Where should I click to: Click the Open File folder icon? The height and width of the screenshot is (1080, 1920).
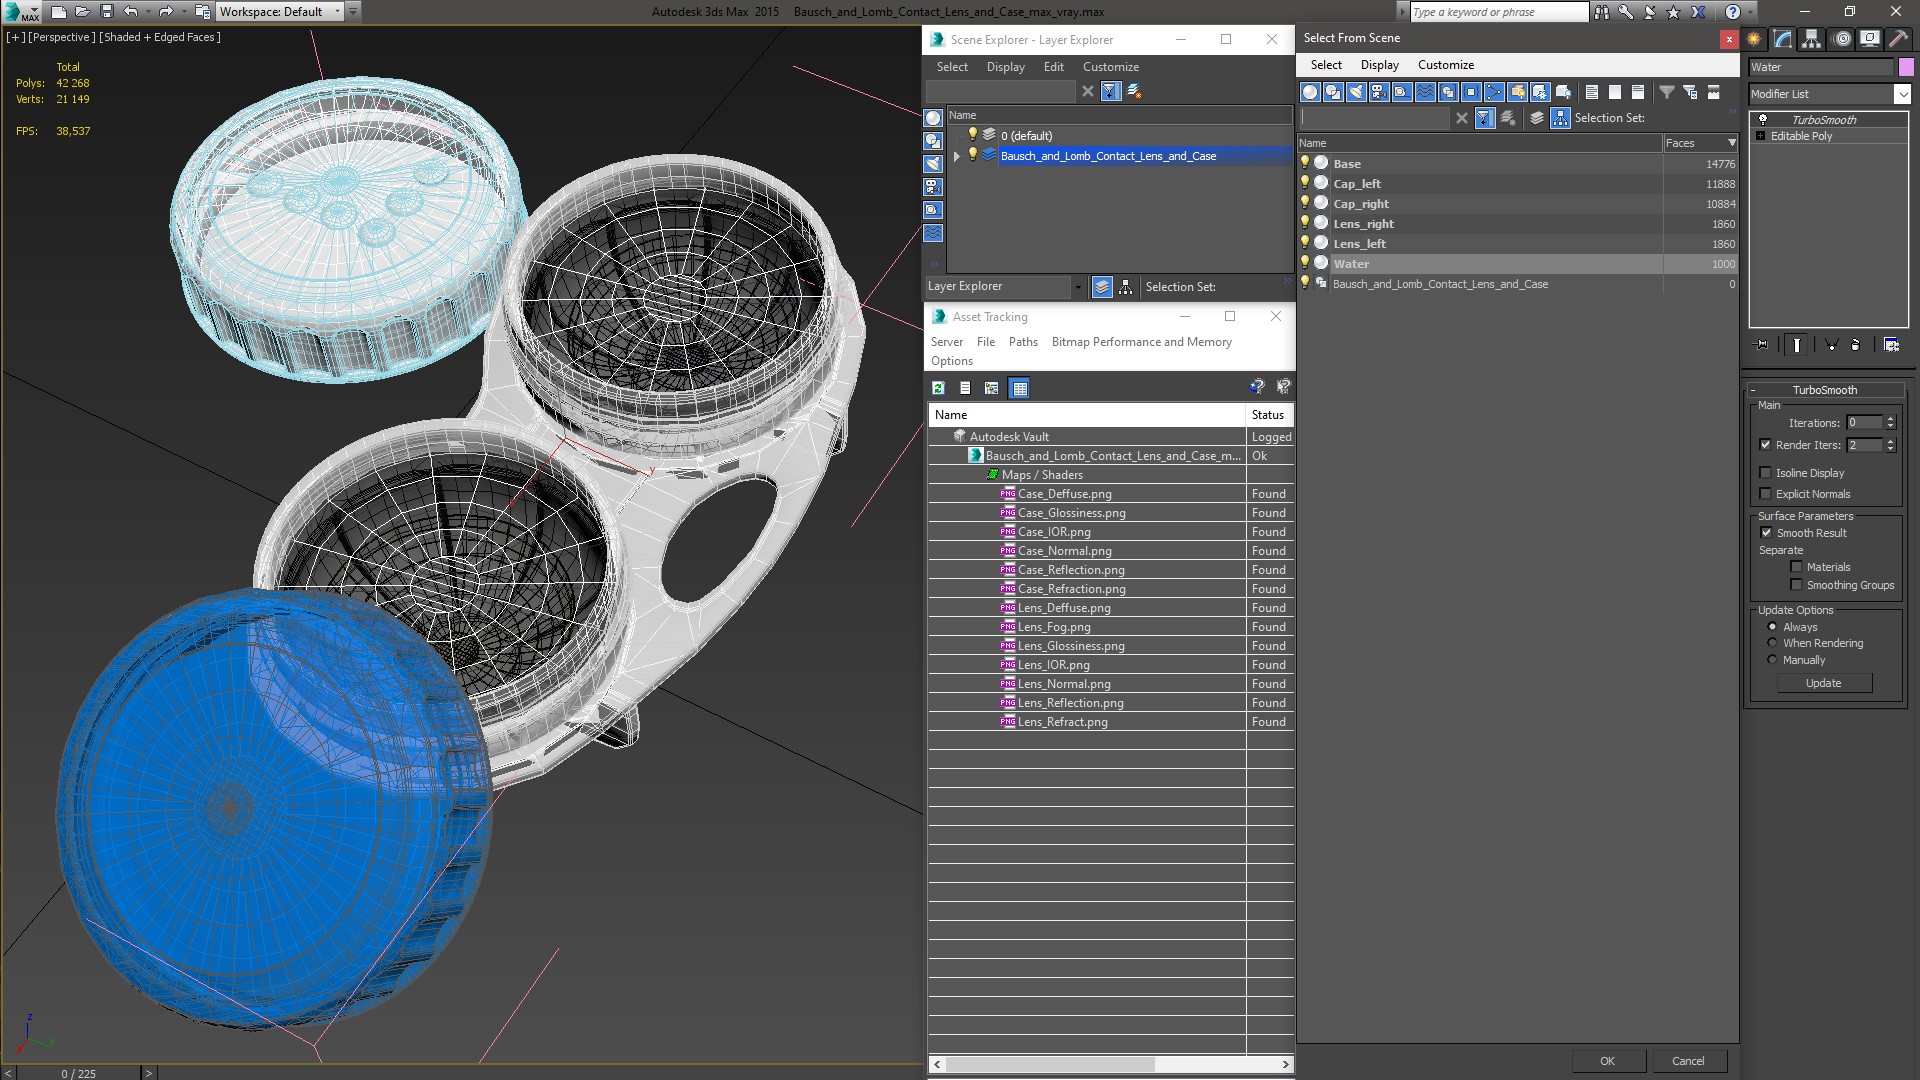[x=83, y=12]
